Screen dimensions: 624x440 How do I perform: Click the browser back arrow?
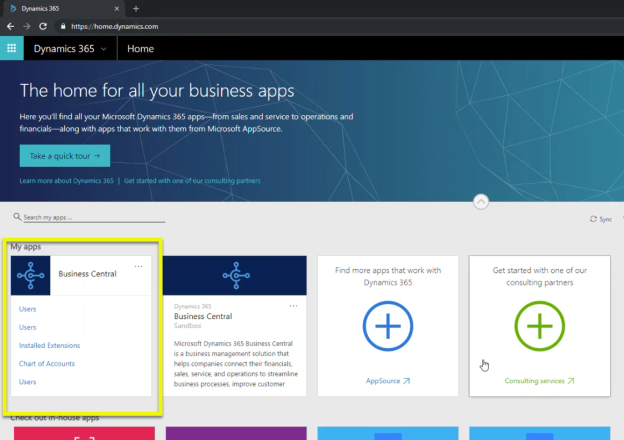pos(11,26)
